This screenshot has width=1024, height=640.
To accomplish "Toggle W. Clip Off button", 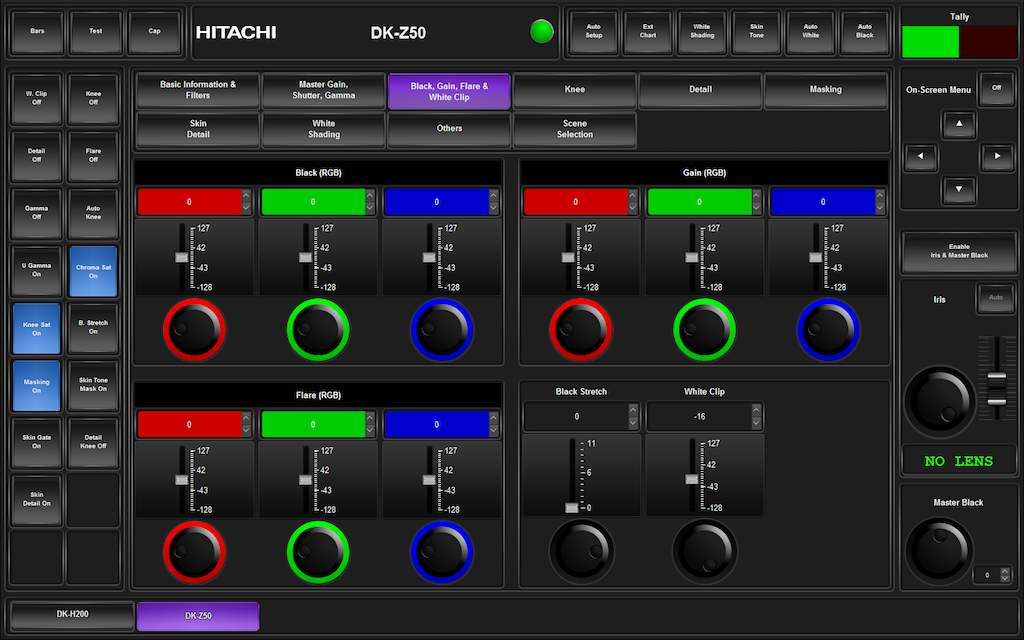I will [37, 99].
